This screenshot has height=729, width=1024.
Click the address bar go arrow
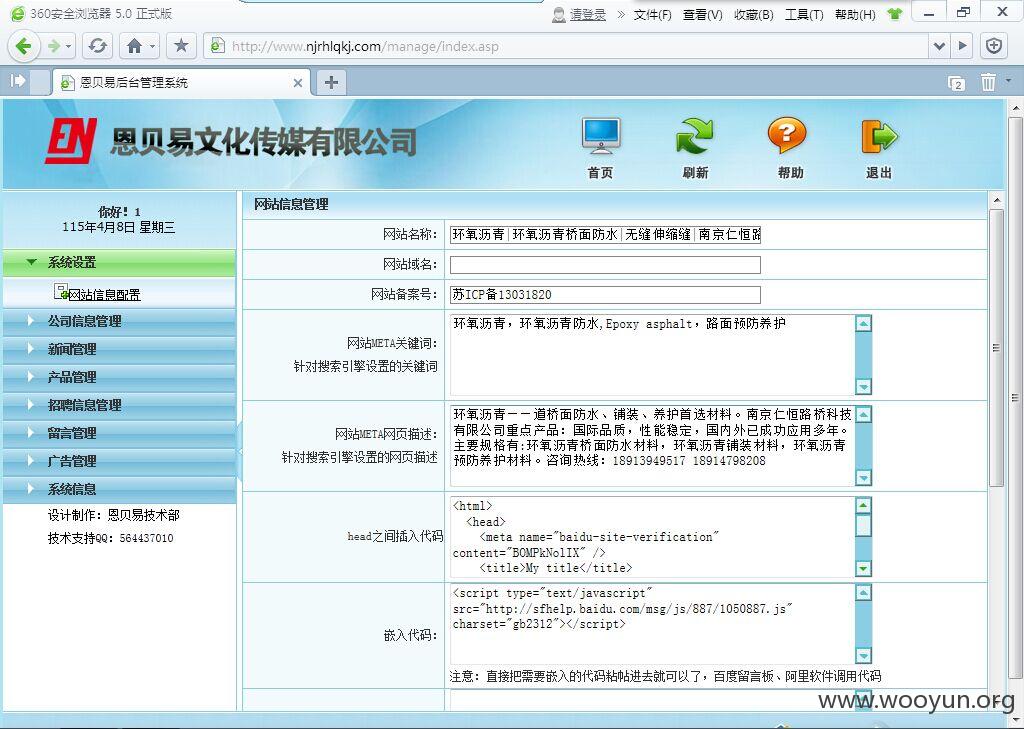pyautogui.click(x=963, y=46)
